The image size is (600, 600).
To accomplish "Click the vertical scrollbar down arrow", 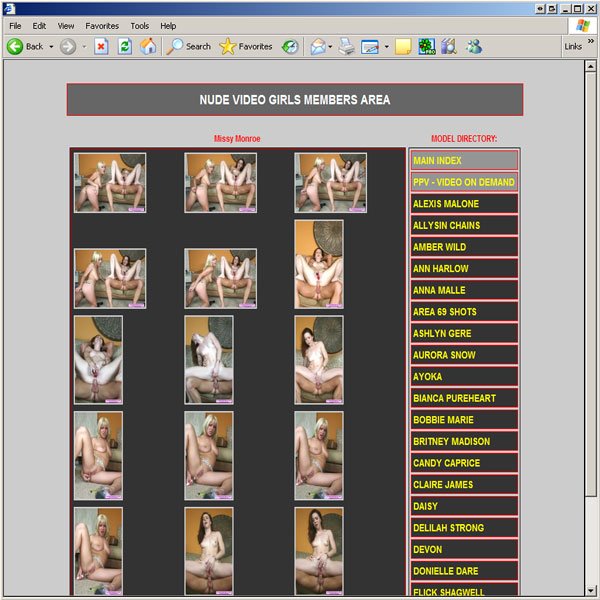I will pos(590,592).
